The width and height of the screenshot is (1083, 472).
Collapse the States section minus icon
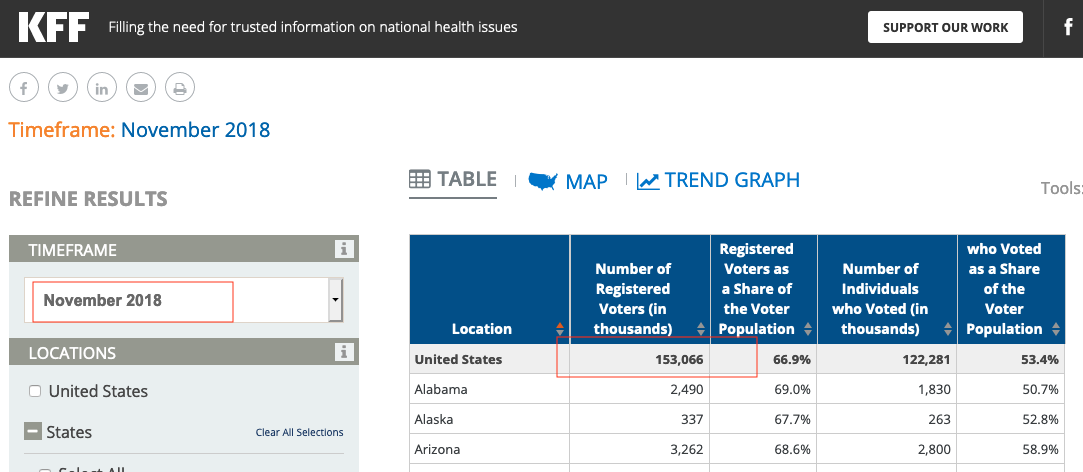pos(32,432)
